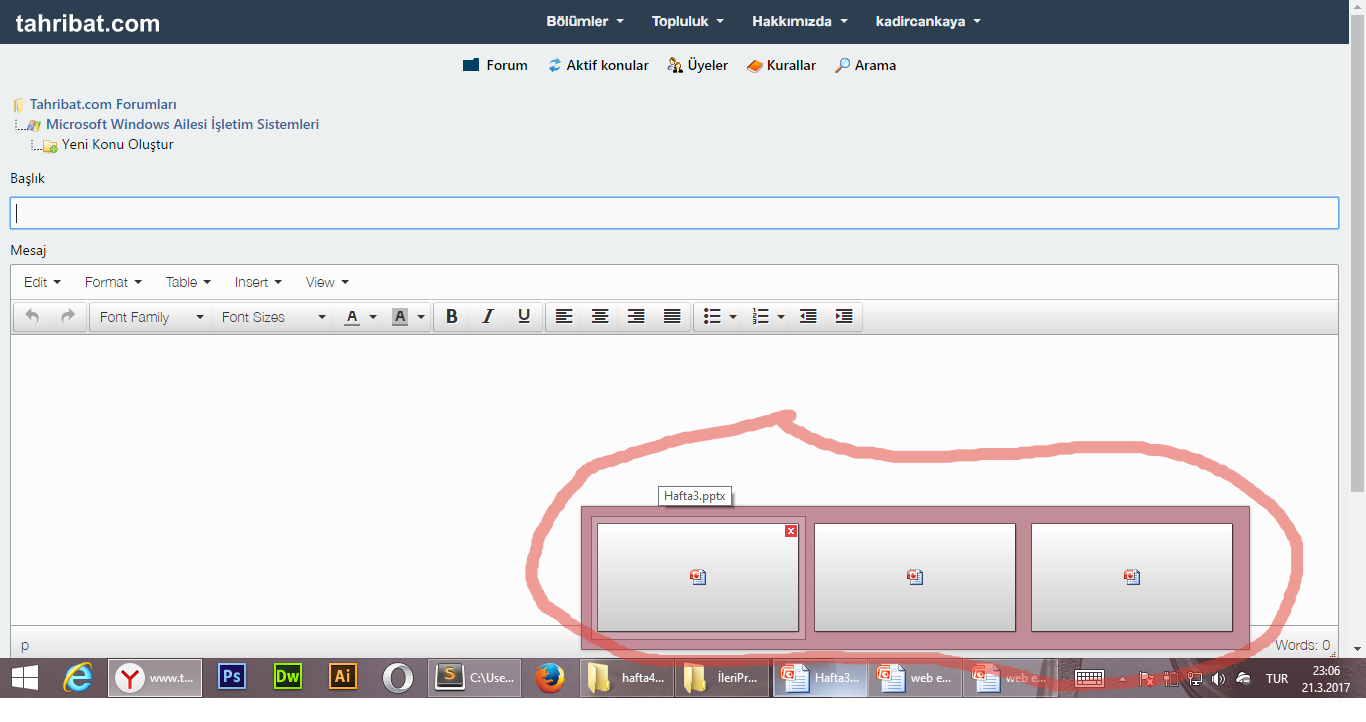Screen dimensions: 1366x722
Task: Open the Üyeler page
Action: point(698,65)
